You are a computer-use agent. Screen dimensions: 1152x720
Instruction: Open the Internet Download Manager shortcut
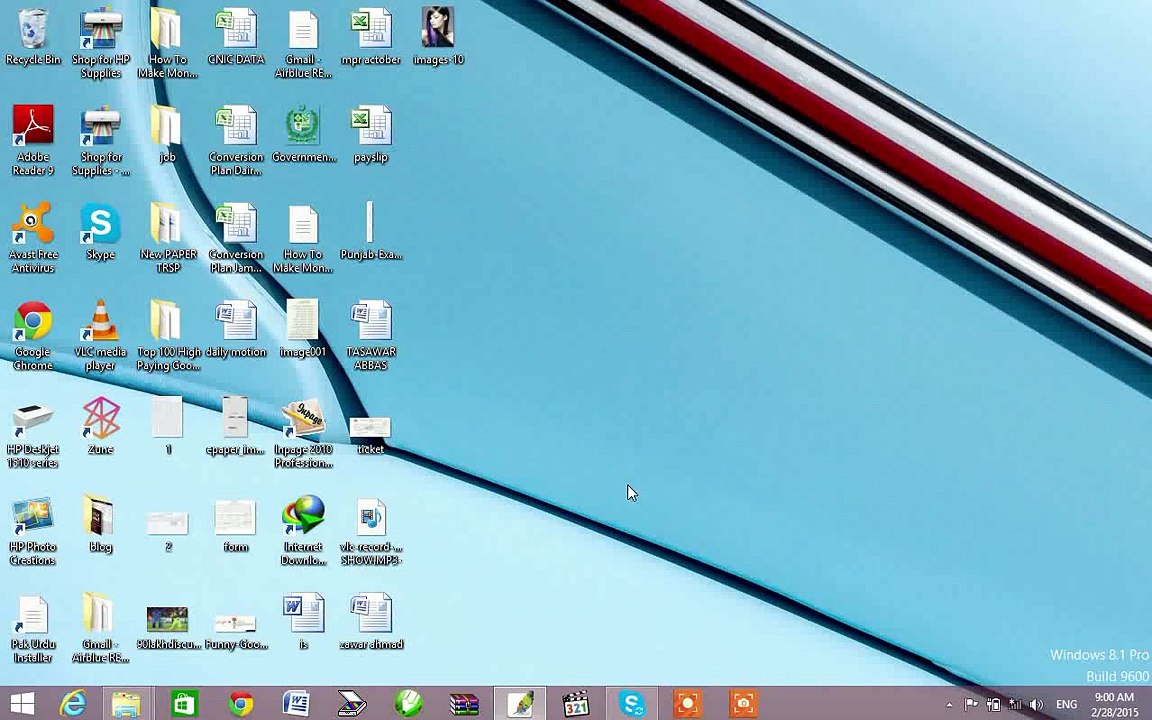pos(303,530)
